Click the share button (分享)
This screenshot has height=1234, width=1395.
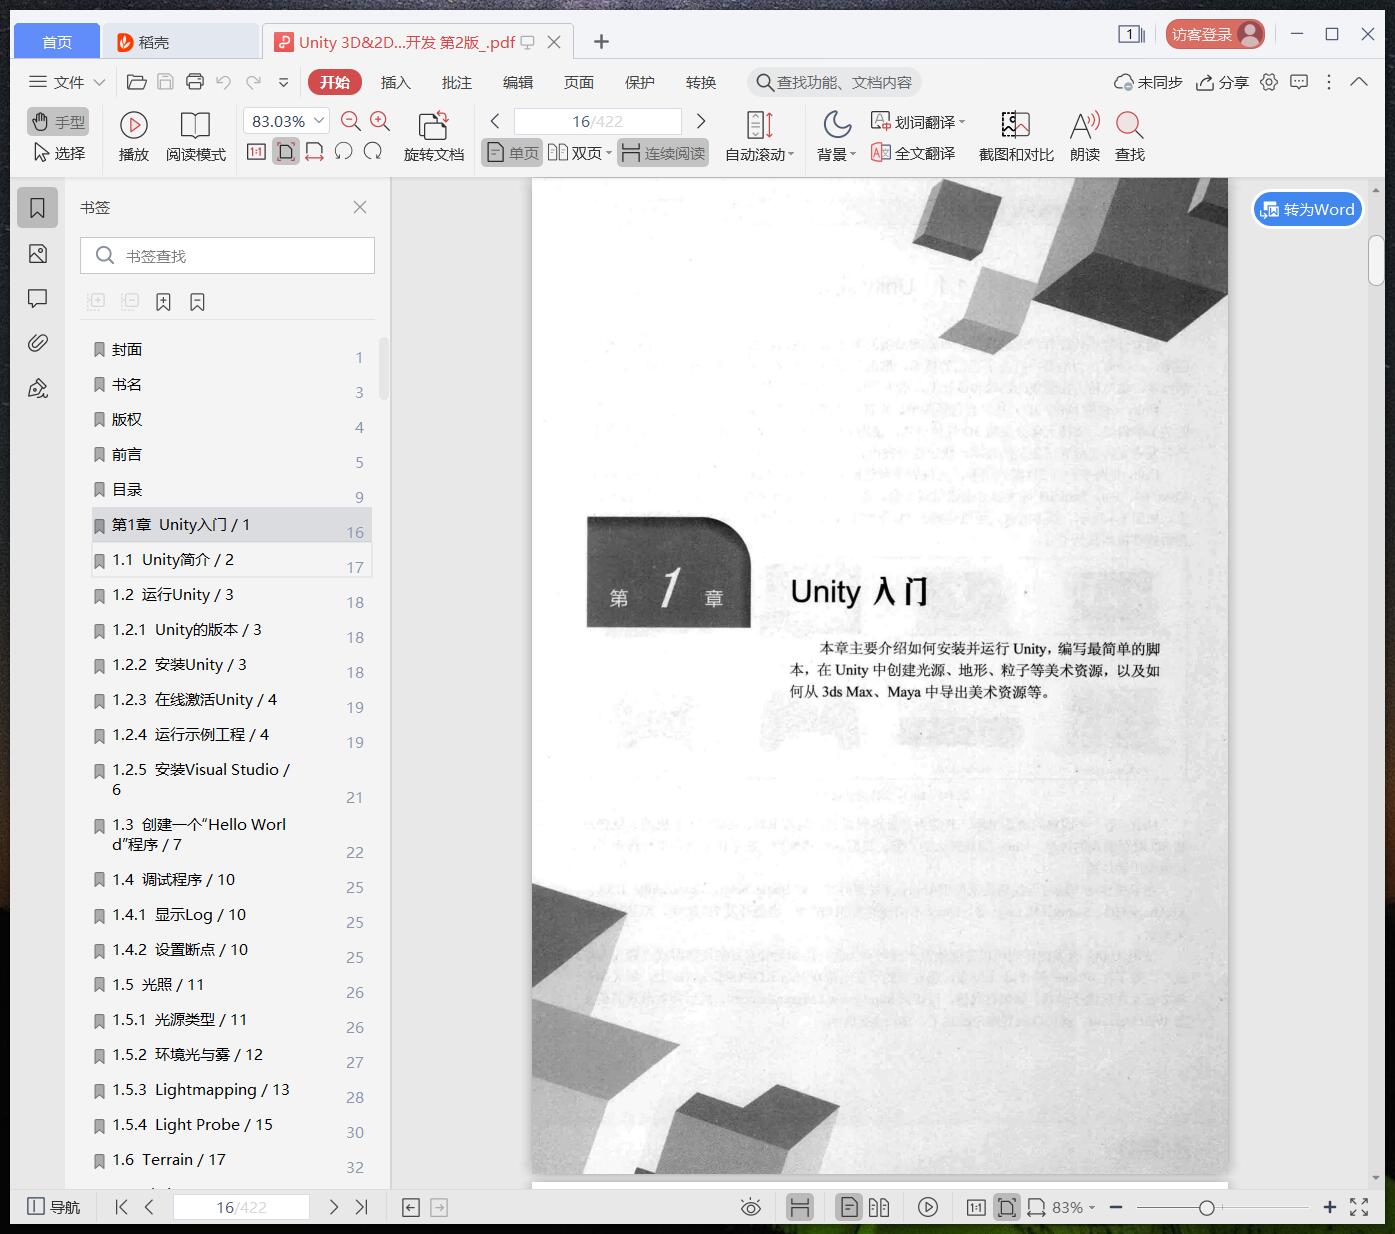point(1223,82)
